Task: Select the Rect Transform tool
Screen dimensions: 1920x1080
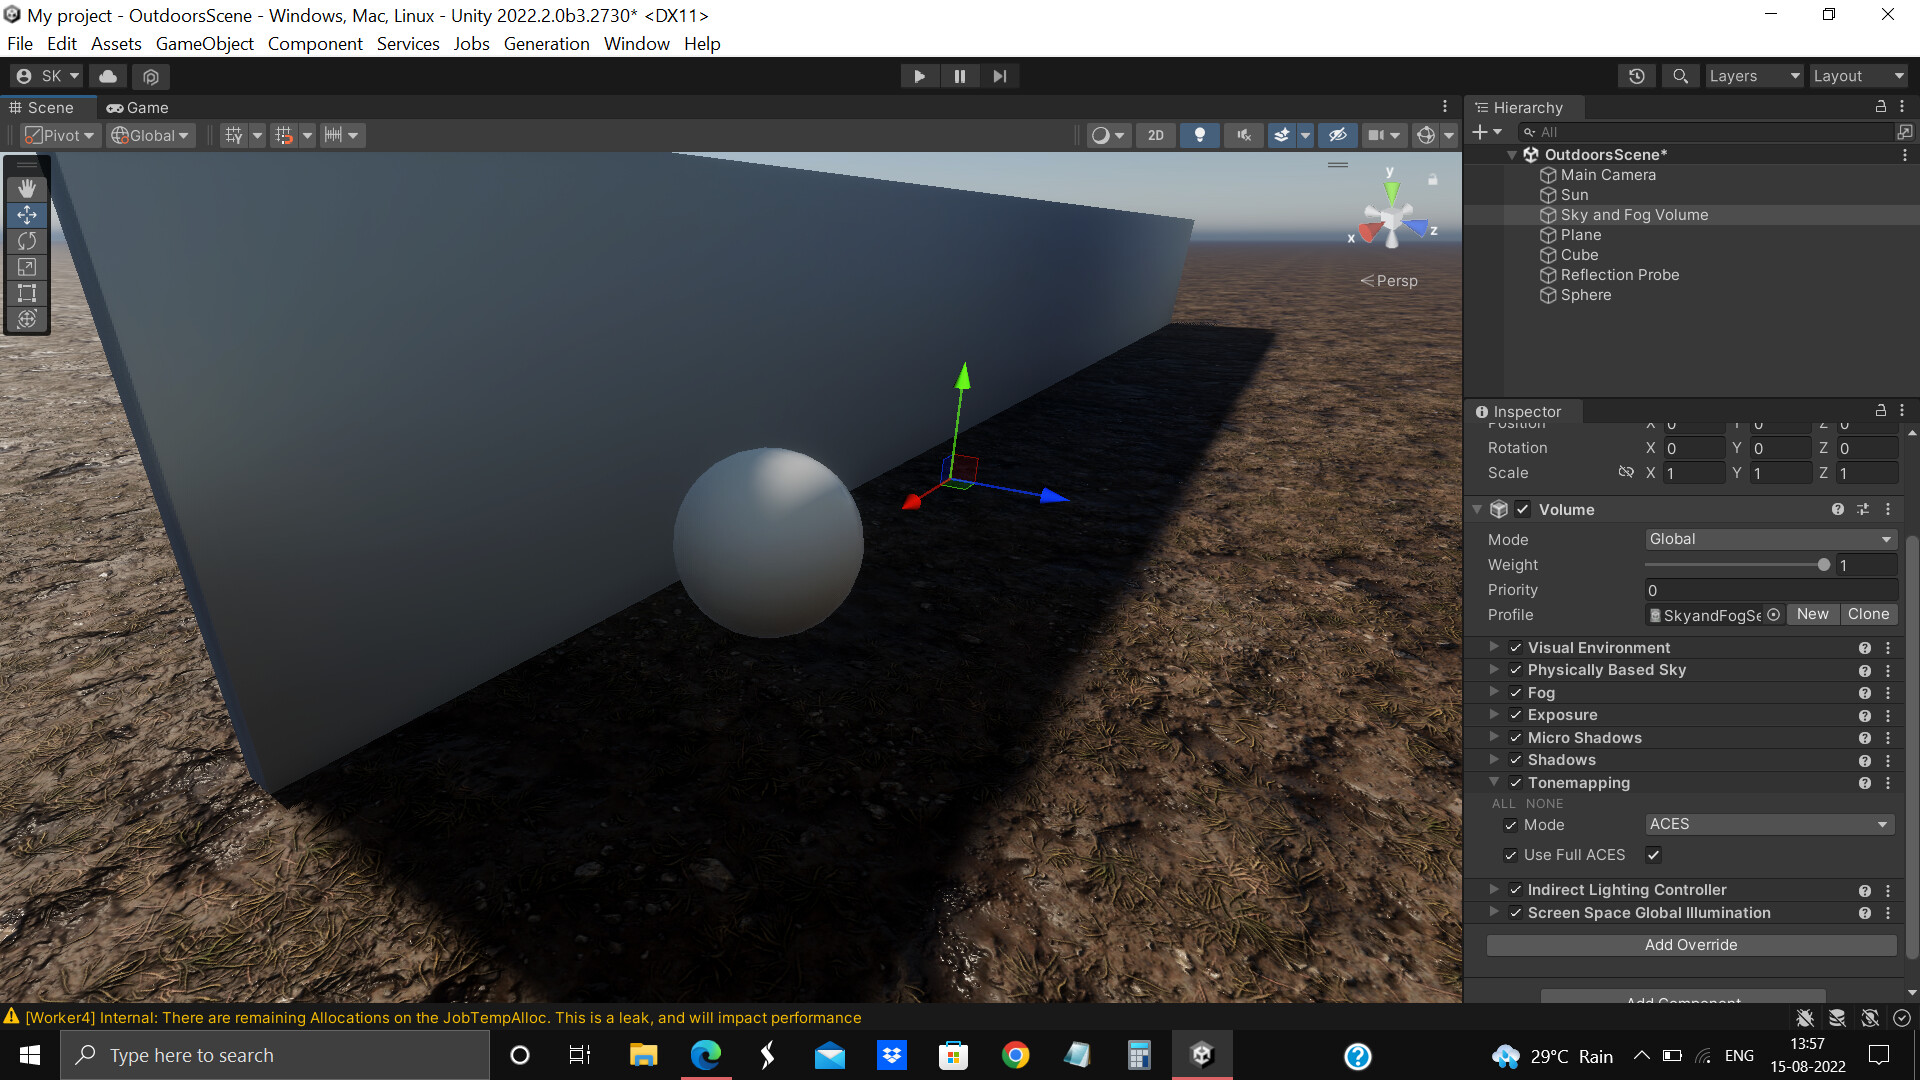Action: tap(27, 293)
